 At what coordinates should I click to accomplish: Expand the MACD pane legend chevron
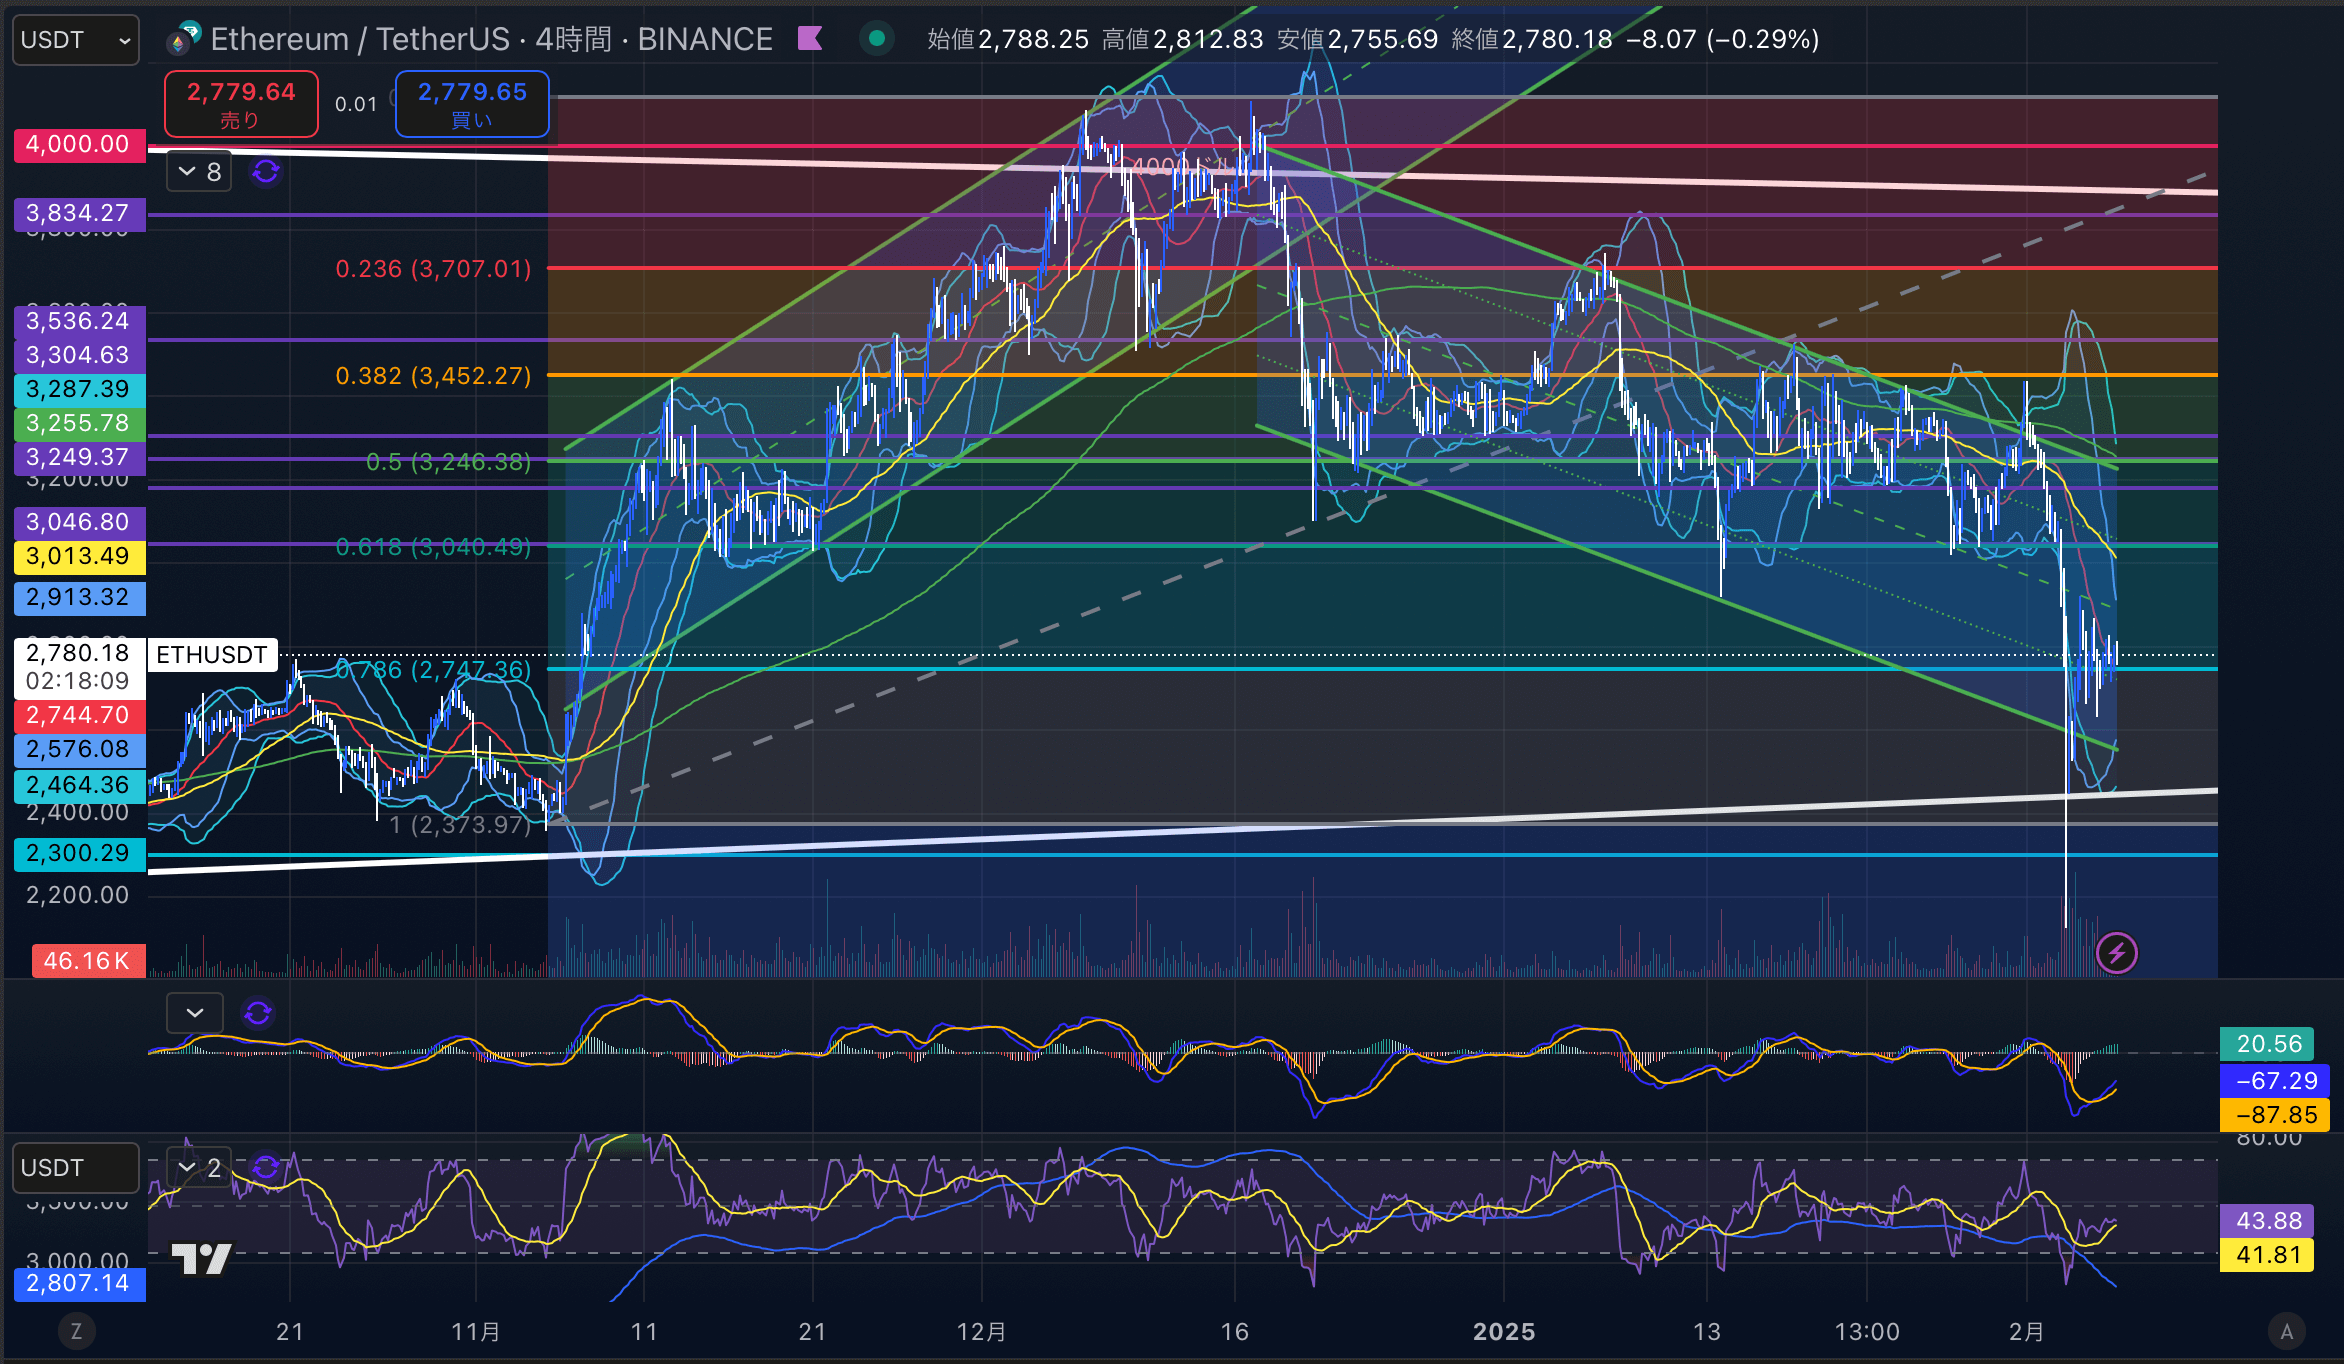[x=196, y=1013]
